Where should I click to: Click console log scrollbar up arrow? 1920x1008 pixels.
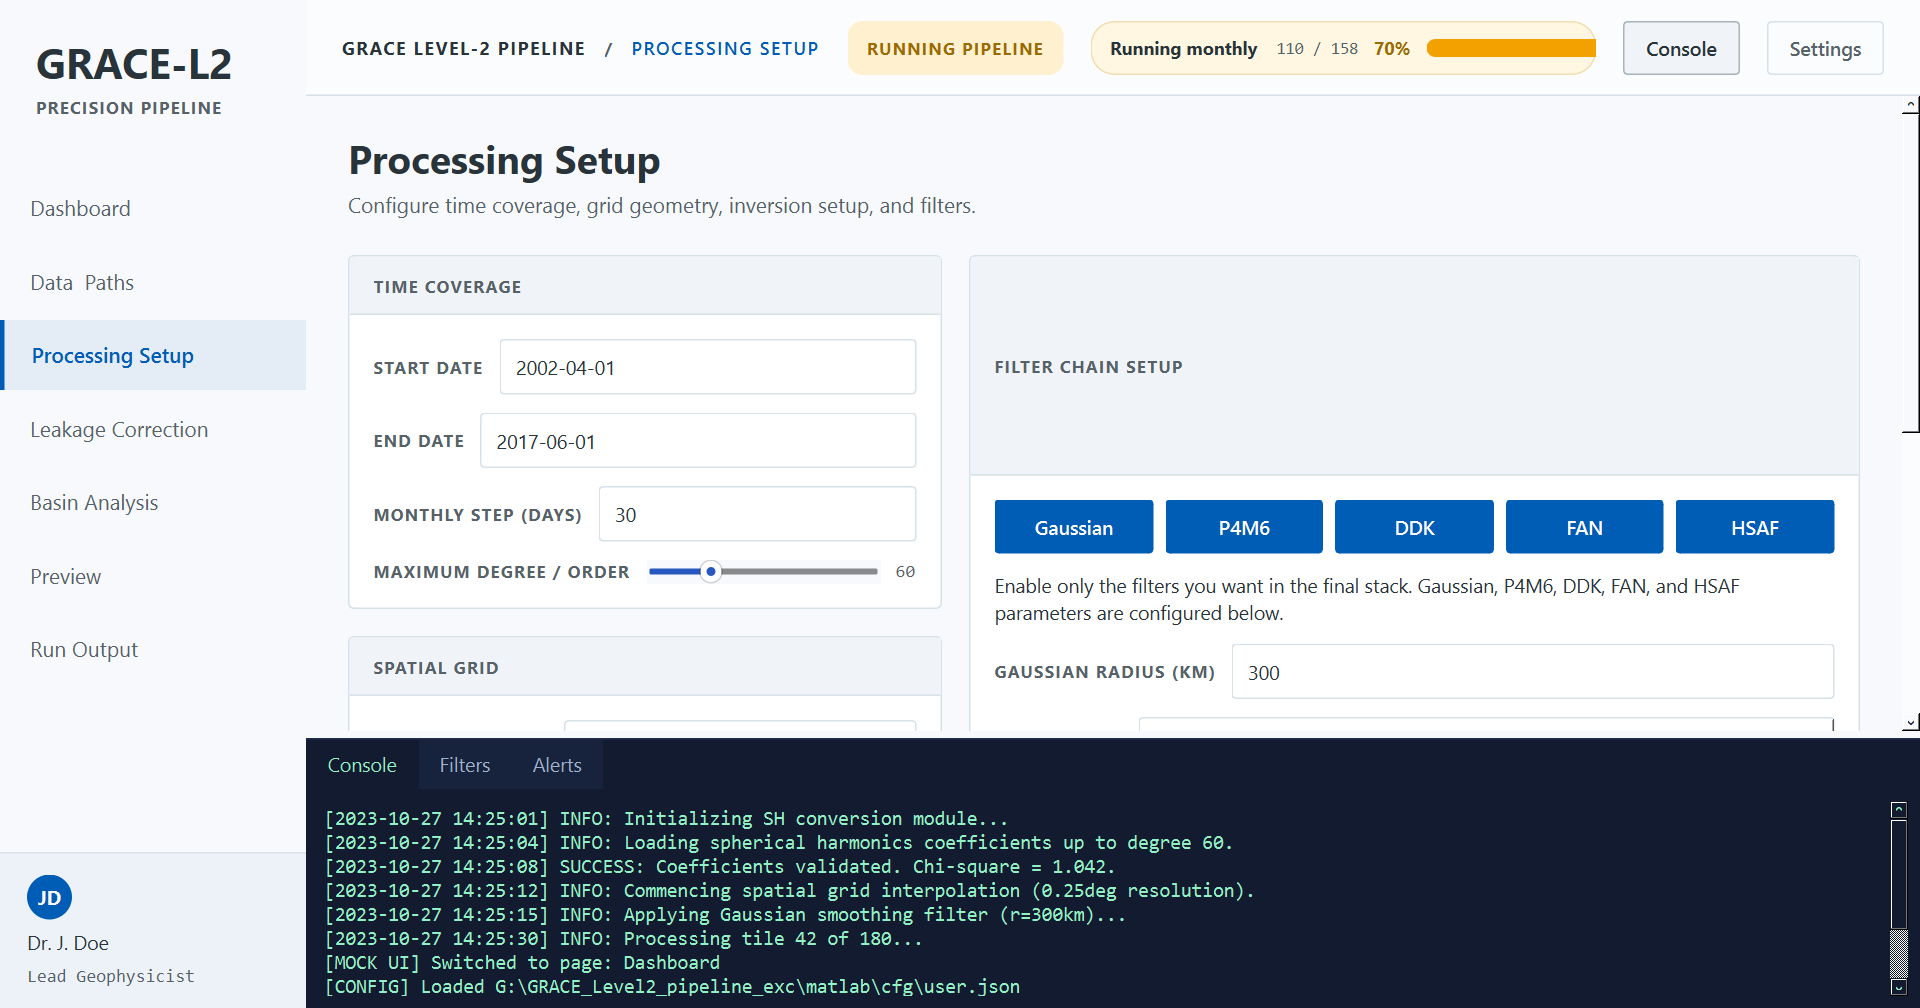coord(1899,810)
